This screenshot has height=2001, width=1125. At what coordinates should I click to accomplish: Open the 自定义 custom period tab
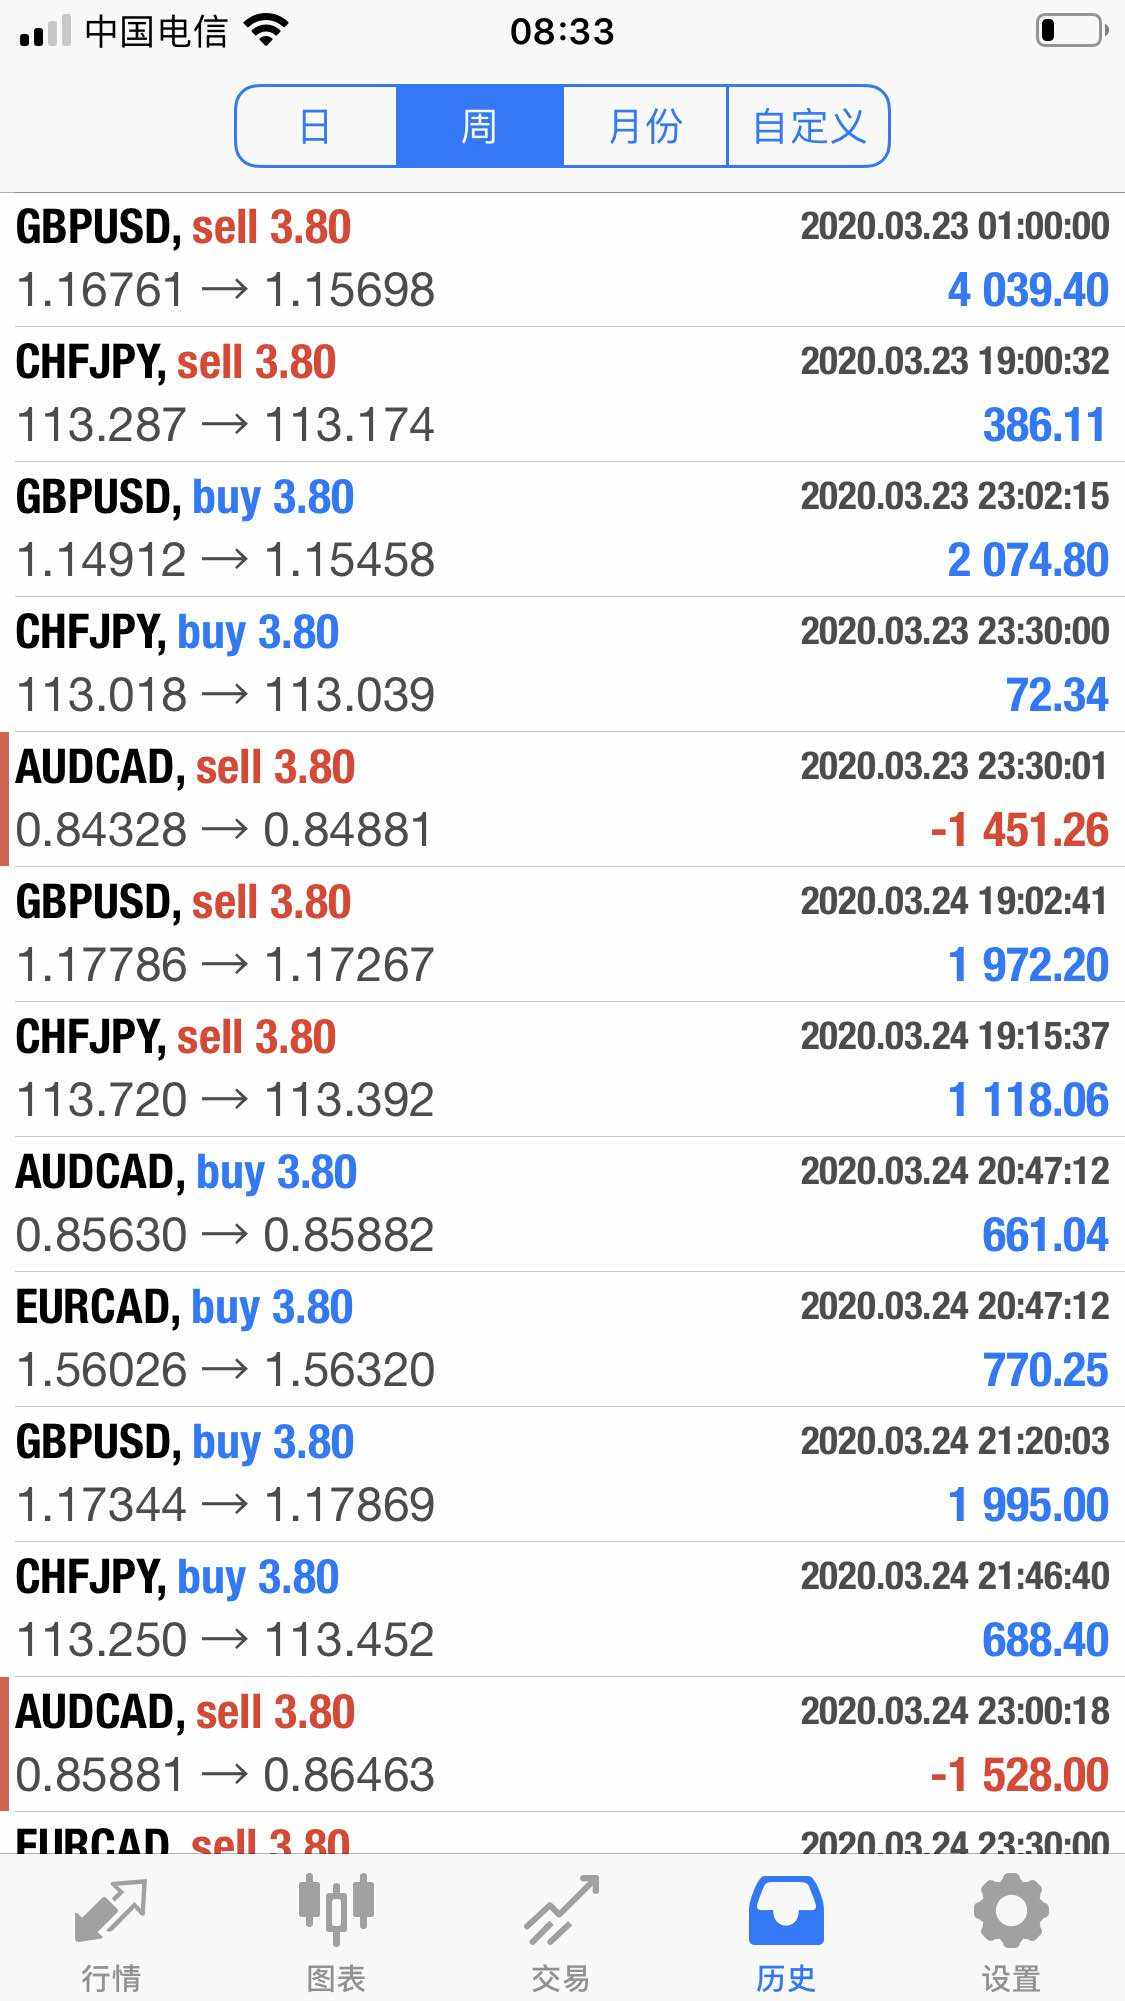[x=808, y=127]
